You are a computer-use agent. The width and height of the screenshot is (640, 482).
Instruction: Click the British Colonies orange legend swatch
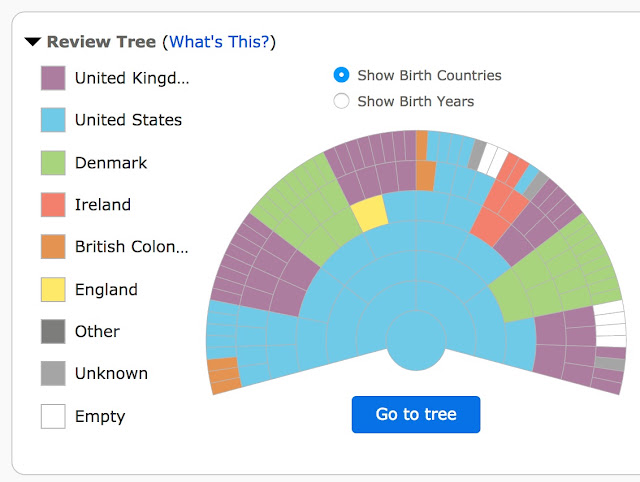[53, 247]
